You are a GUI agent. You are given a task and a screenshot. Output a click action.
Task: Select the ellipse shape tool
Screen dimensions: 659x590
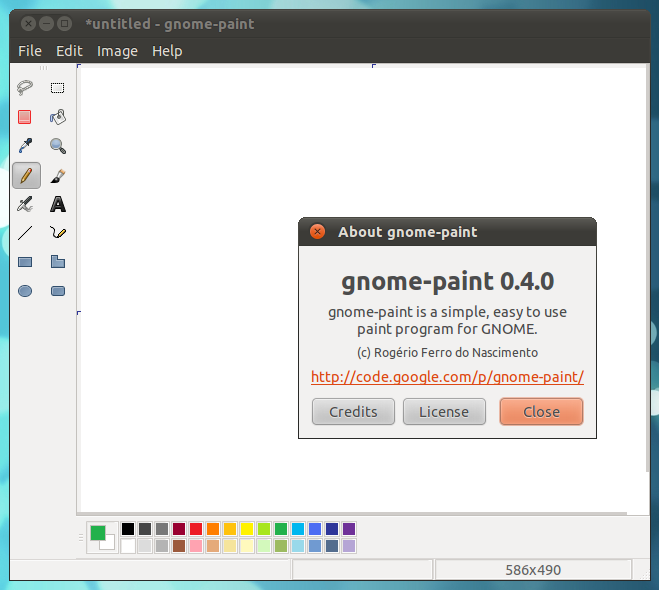point(25,291)
